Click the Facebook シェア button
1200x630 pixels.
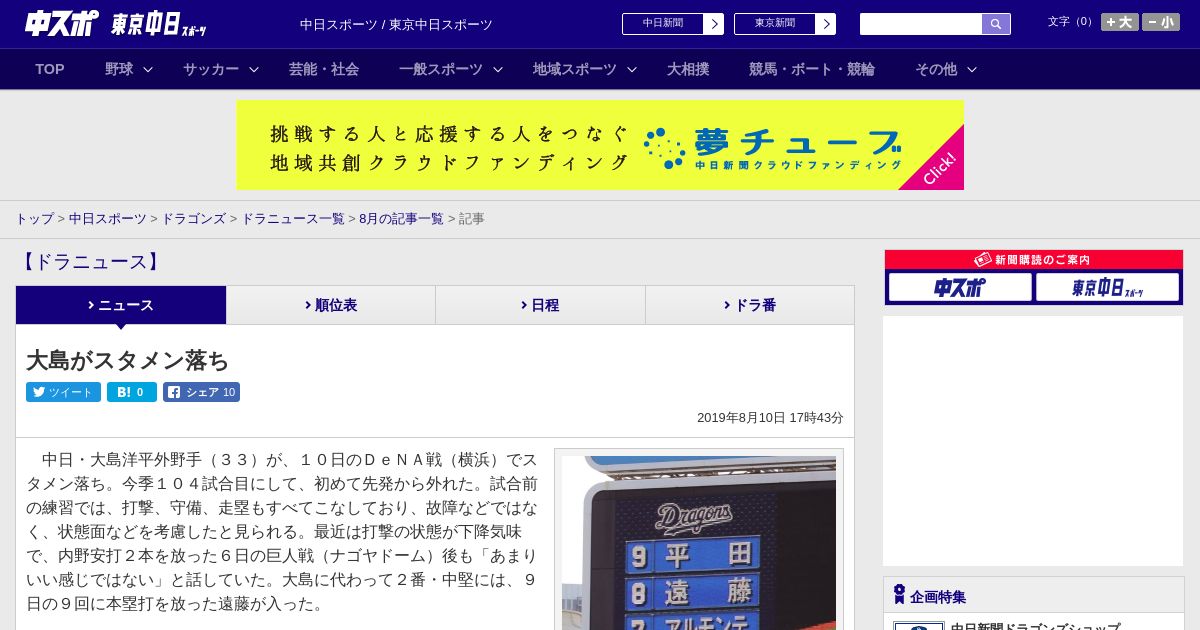click(201, 392)
